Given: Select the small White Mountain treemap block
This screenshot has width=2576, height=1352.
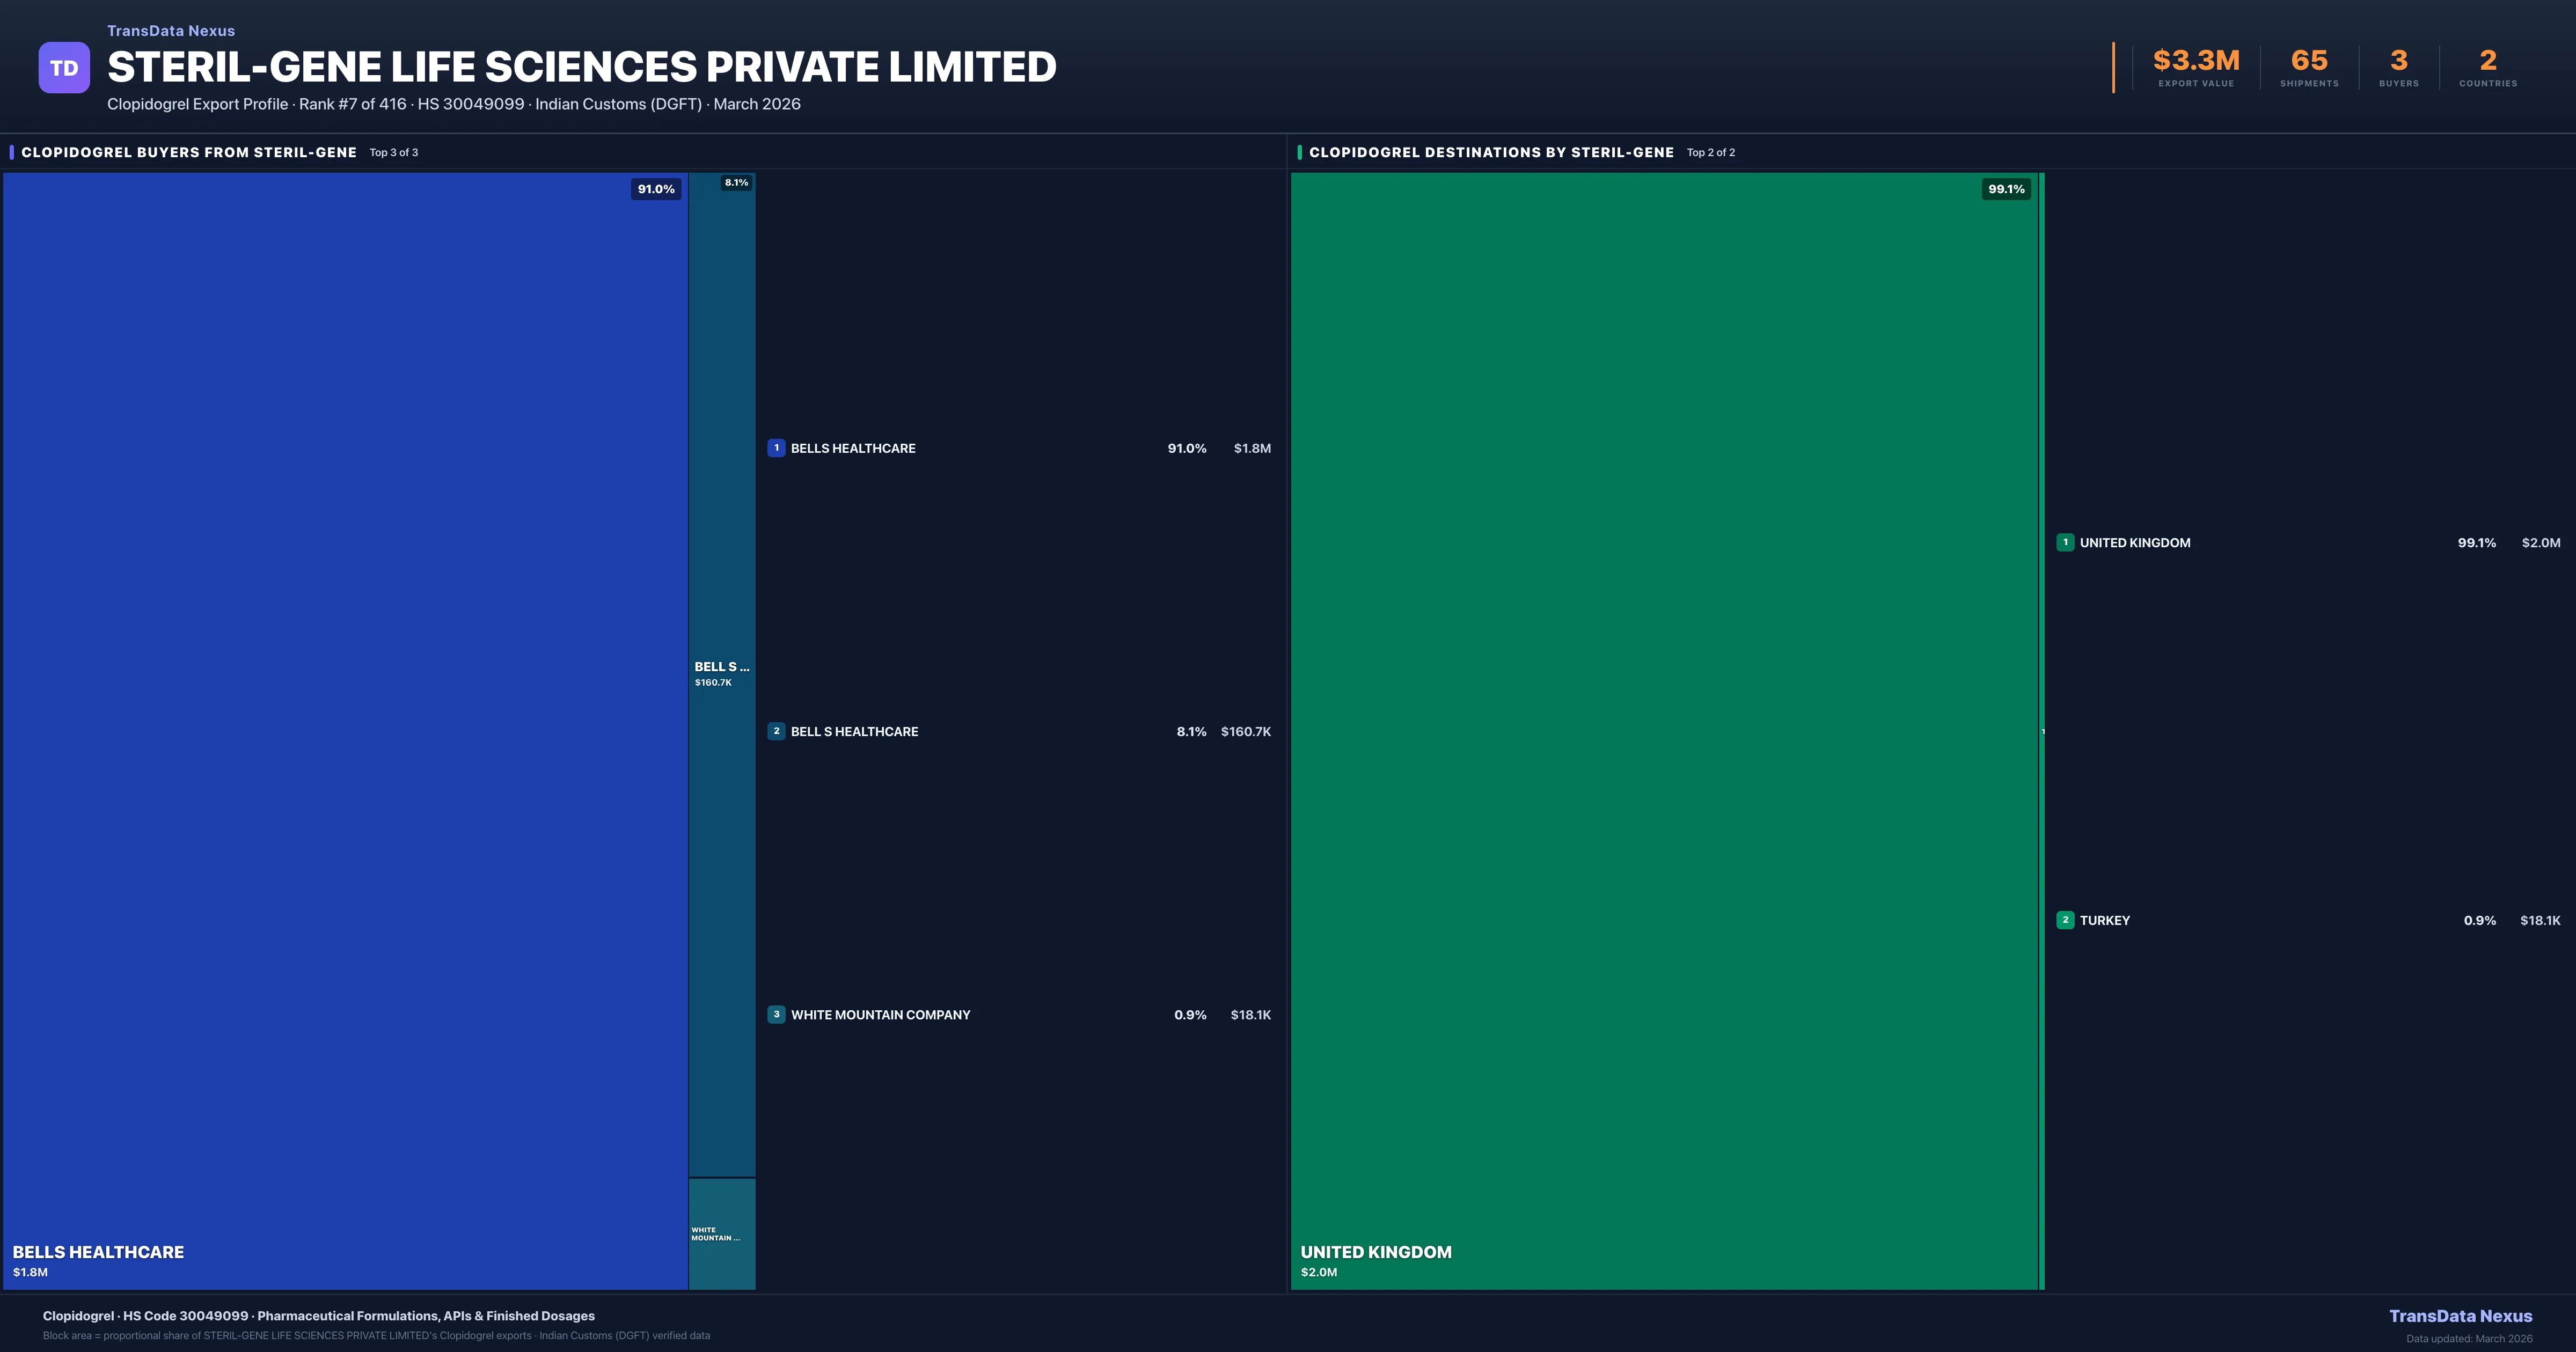Looking at the screenshot, I should (x=721, y=1234).
